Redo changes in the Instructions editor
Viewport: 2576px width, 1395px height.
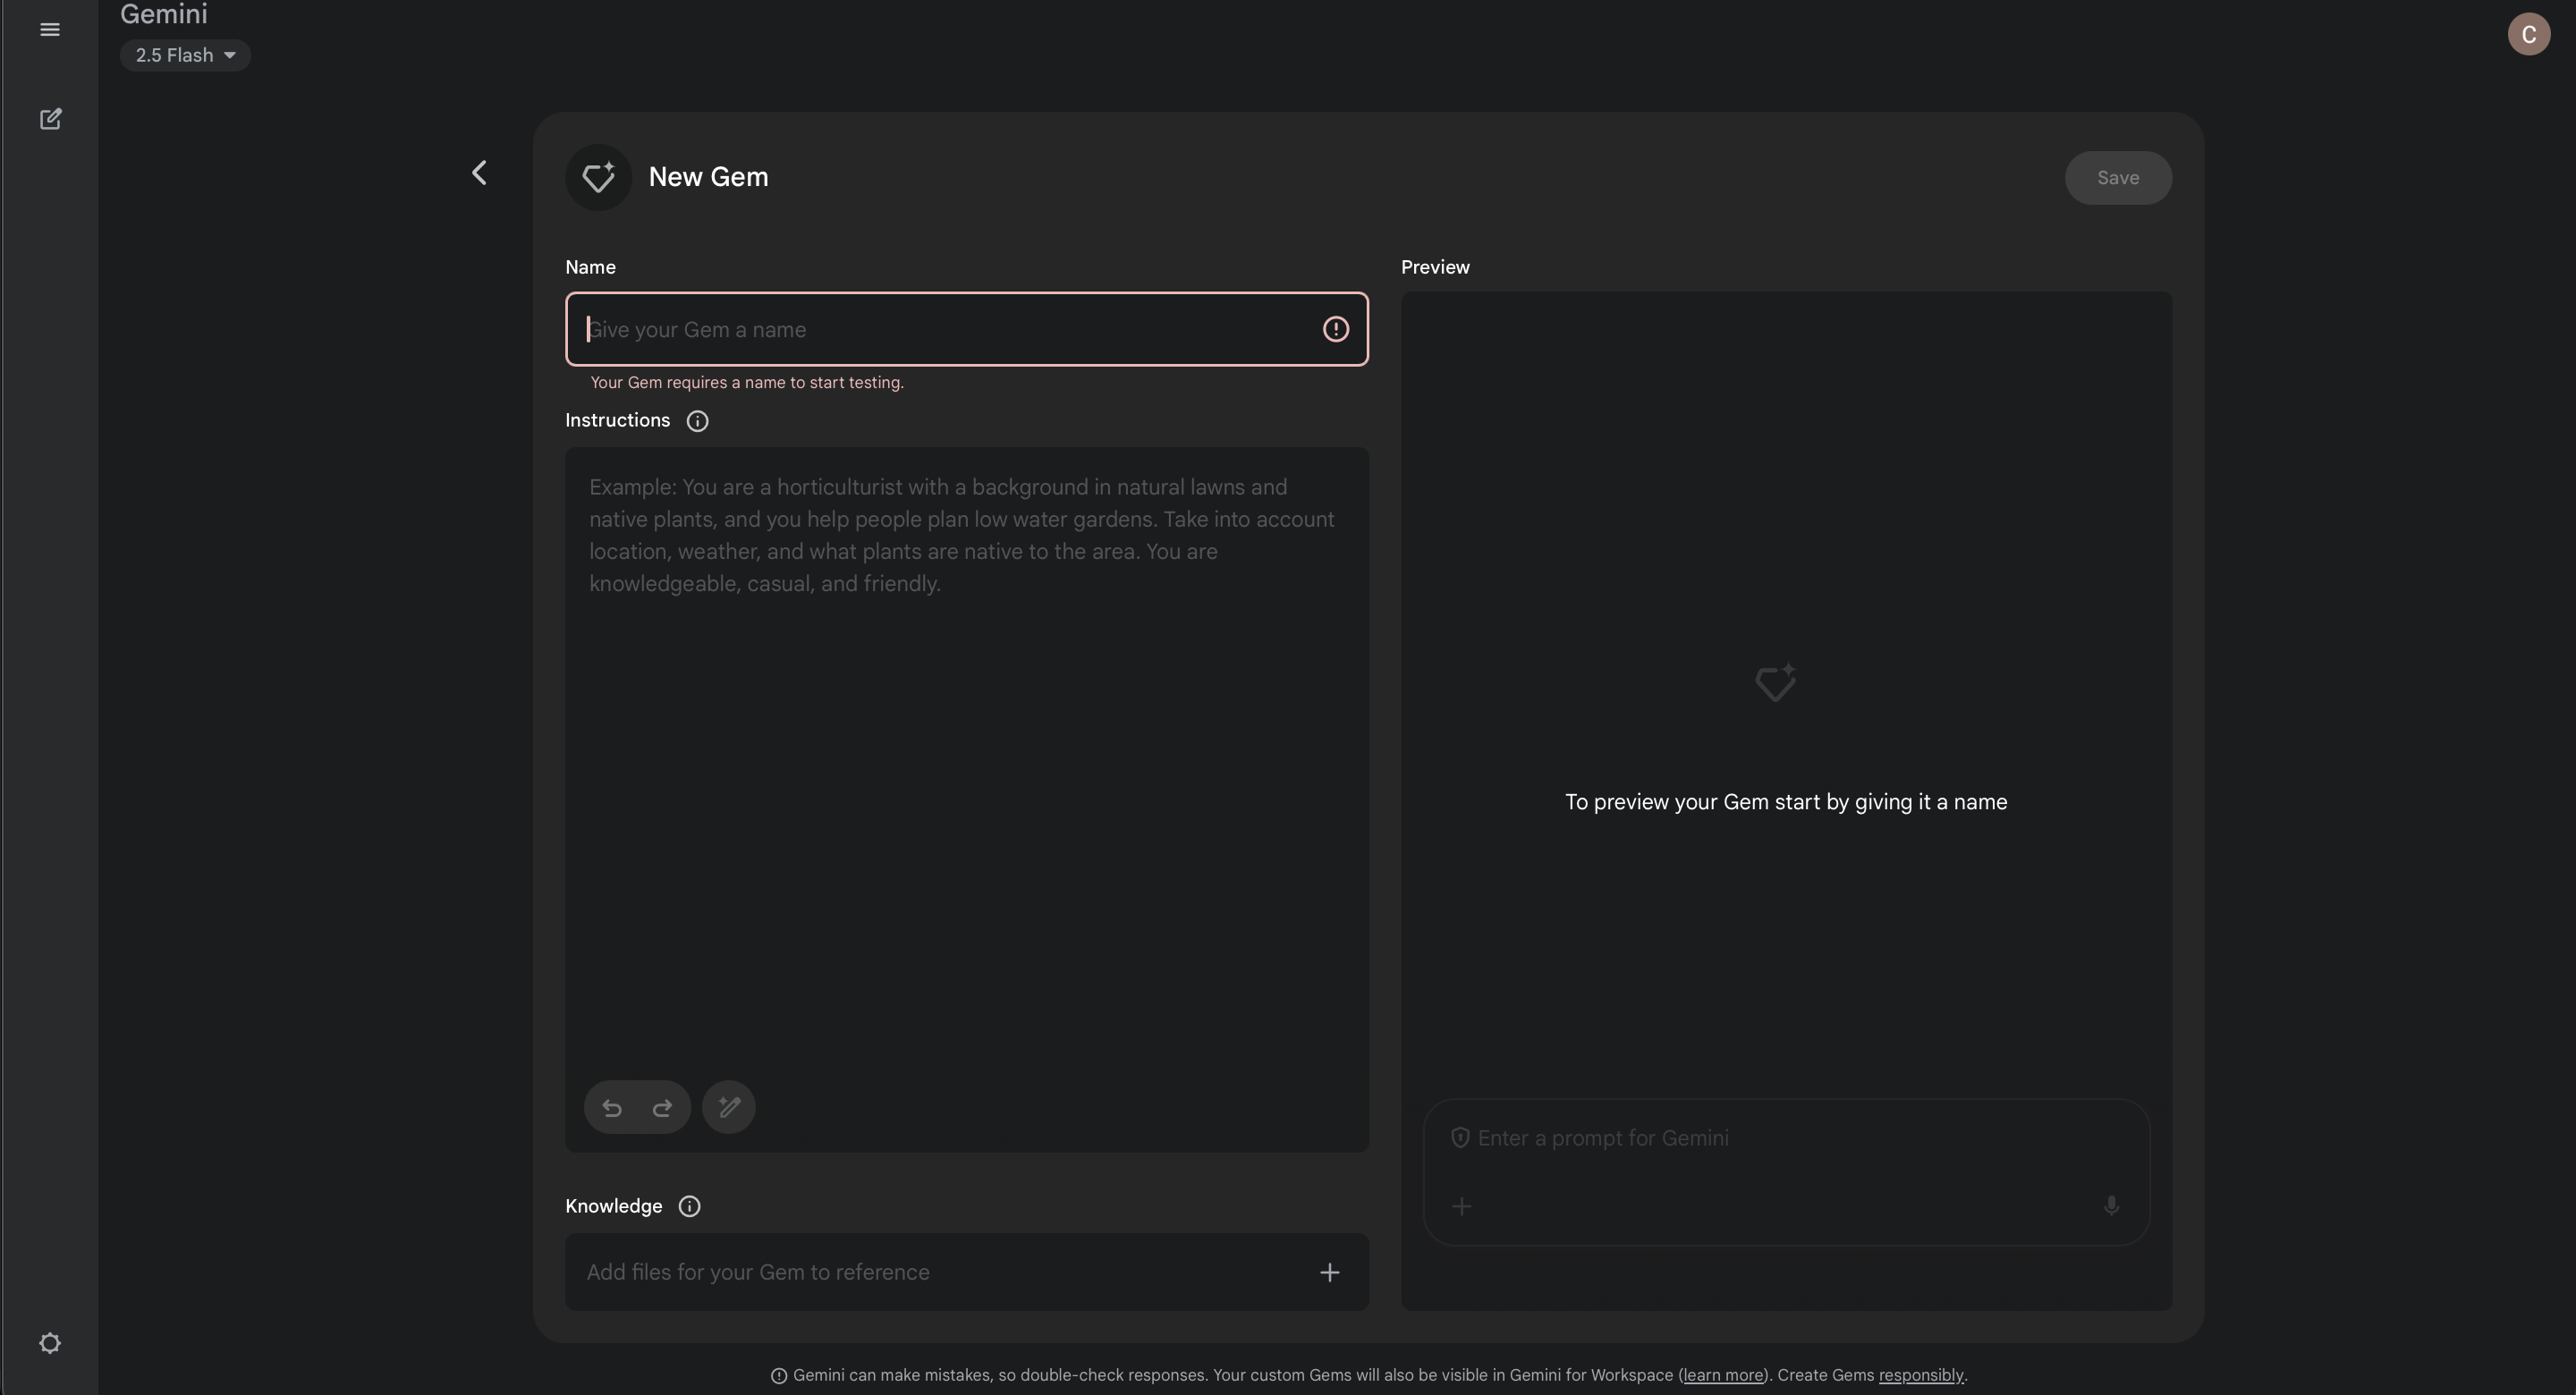pyautogui.click(x=662, y=1107)
